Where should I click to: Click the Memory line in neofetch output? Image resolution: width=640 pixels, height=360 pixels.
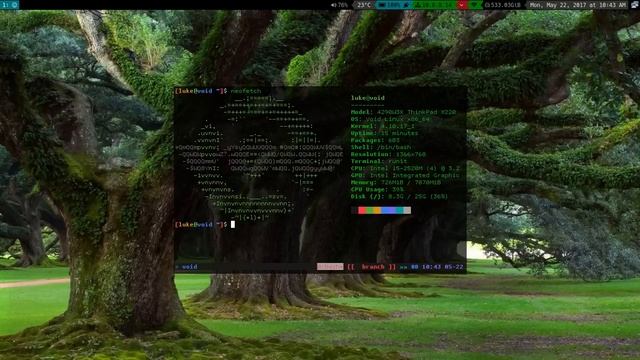tap(396, 182)
